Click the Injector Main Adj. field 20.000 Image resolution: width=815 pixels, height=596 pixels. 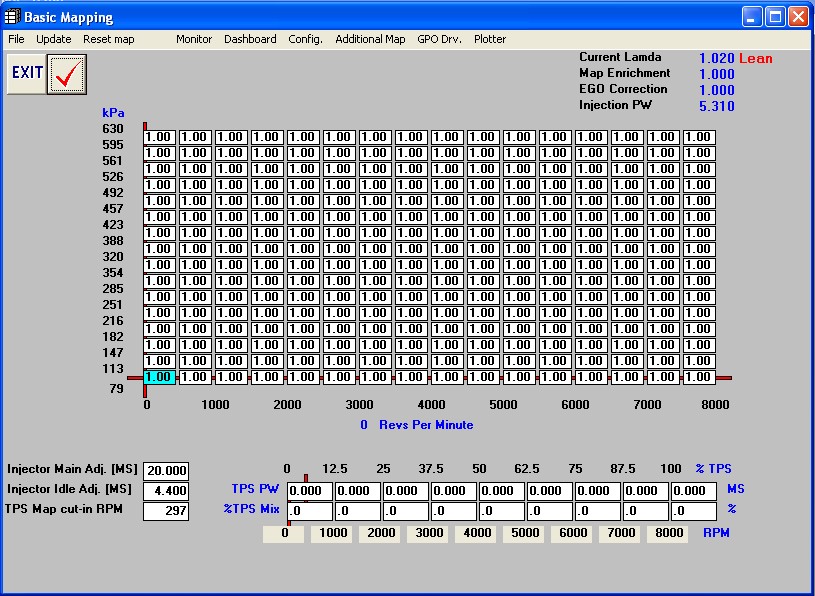(166, 471)
